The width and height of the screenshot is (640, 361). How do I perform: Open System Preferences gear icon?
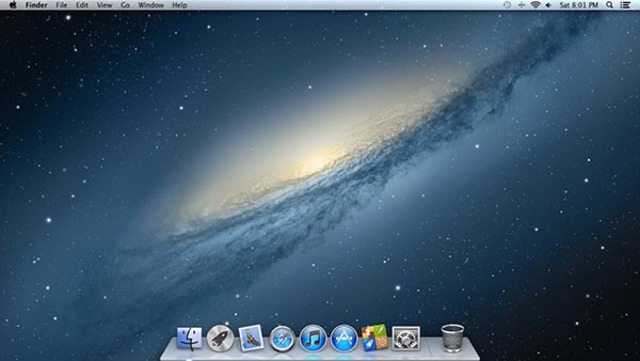point(406,338)
